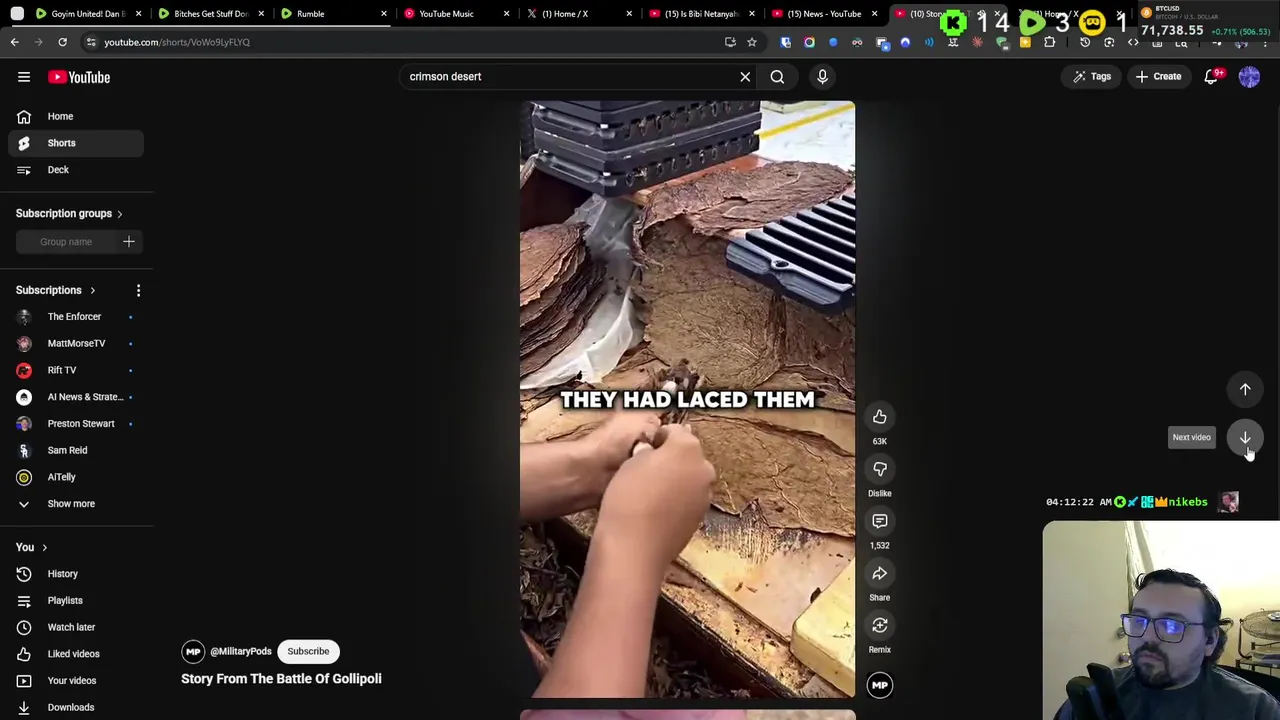
Task: Start voice search with the microphone icon
Action: click(x=822, y=77)
